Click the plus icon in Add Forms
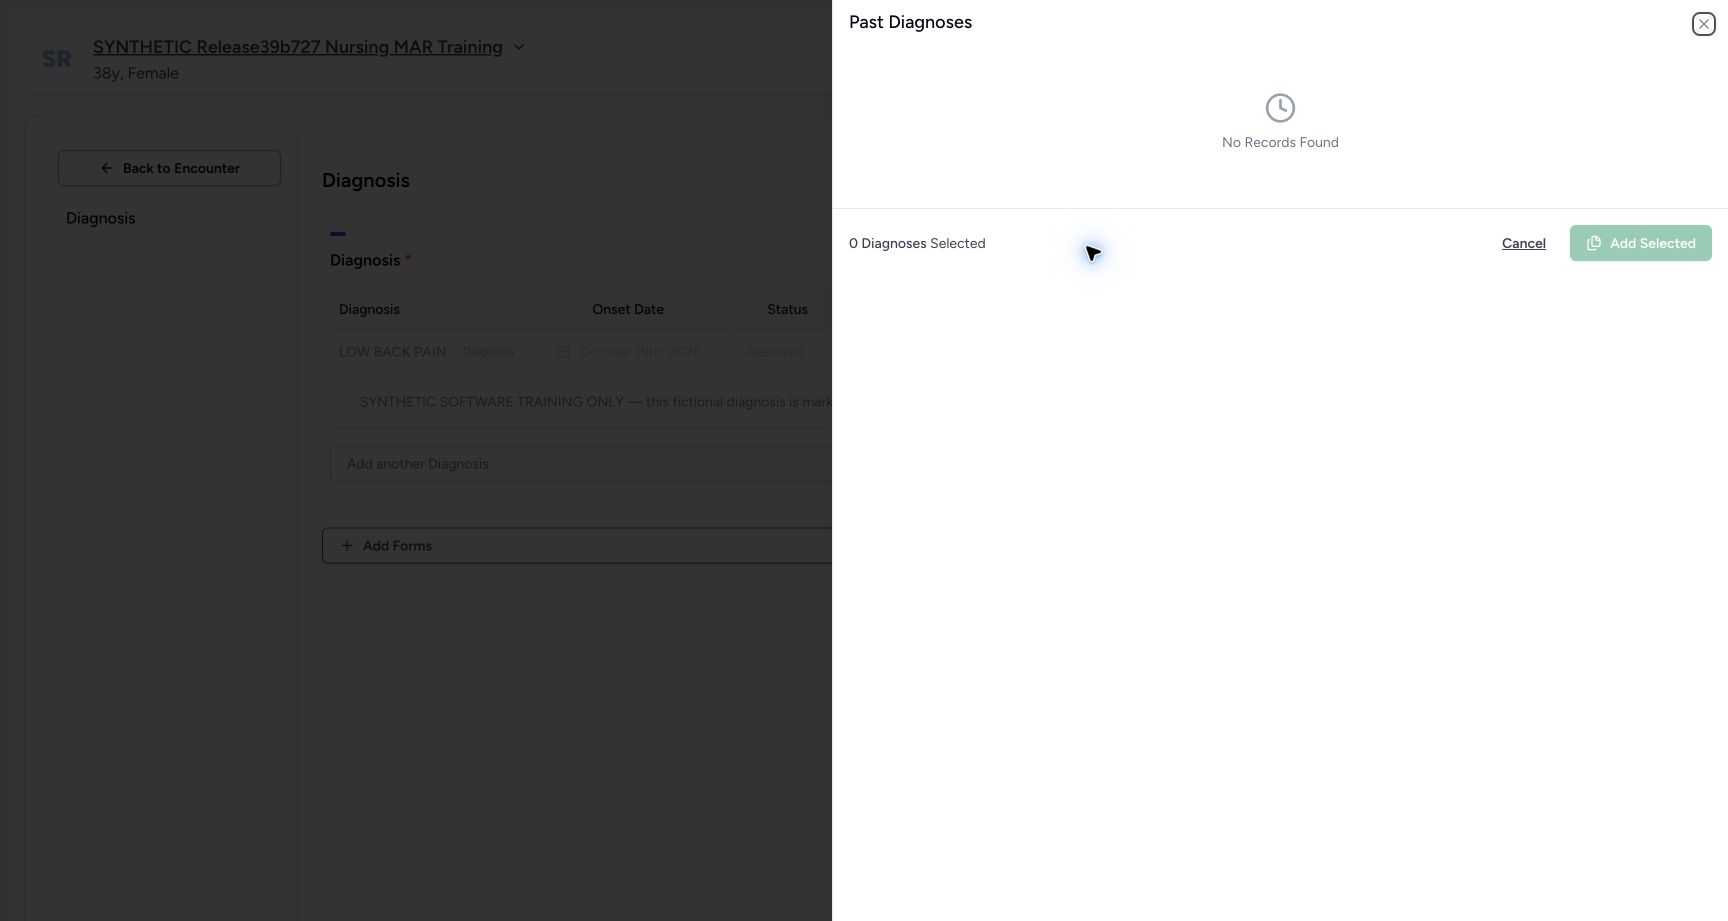Screen dimensions: 1728x921 347,546
